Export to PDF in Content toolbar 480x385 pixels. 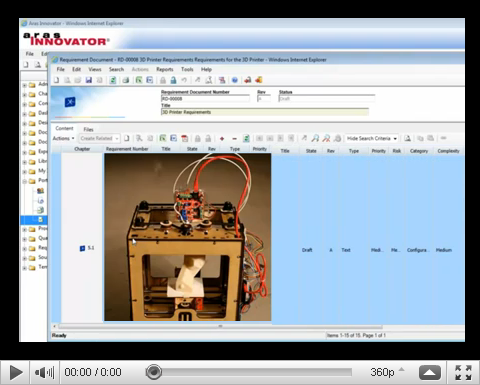tap(184, 138)
